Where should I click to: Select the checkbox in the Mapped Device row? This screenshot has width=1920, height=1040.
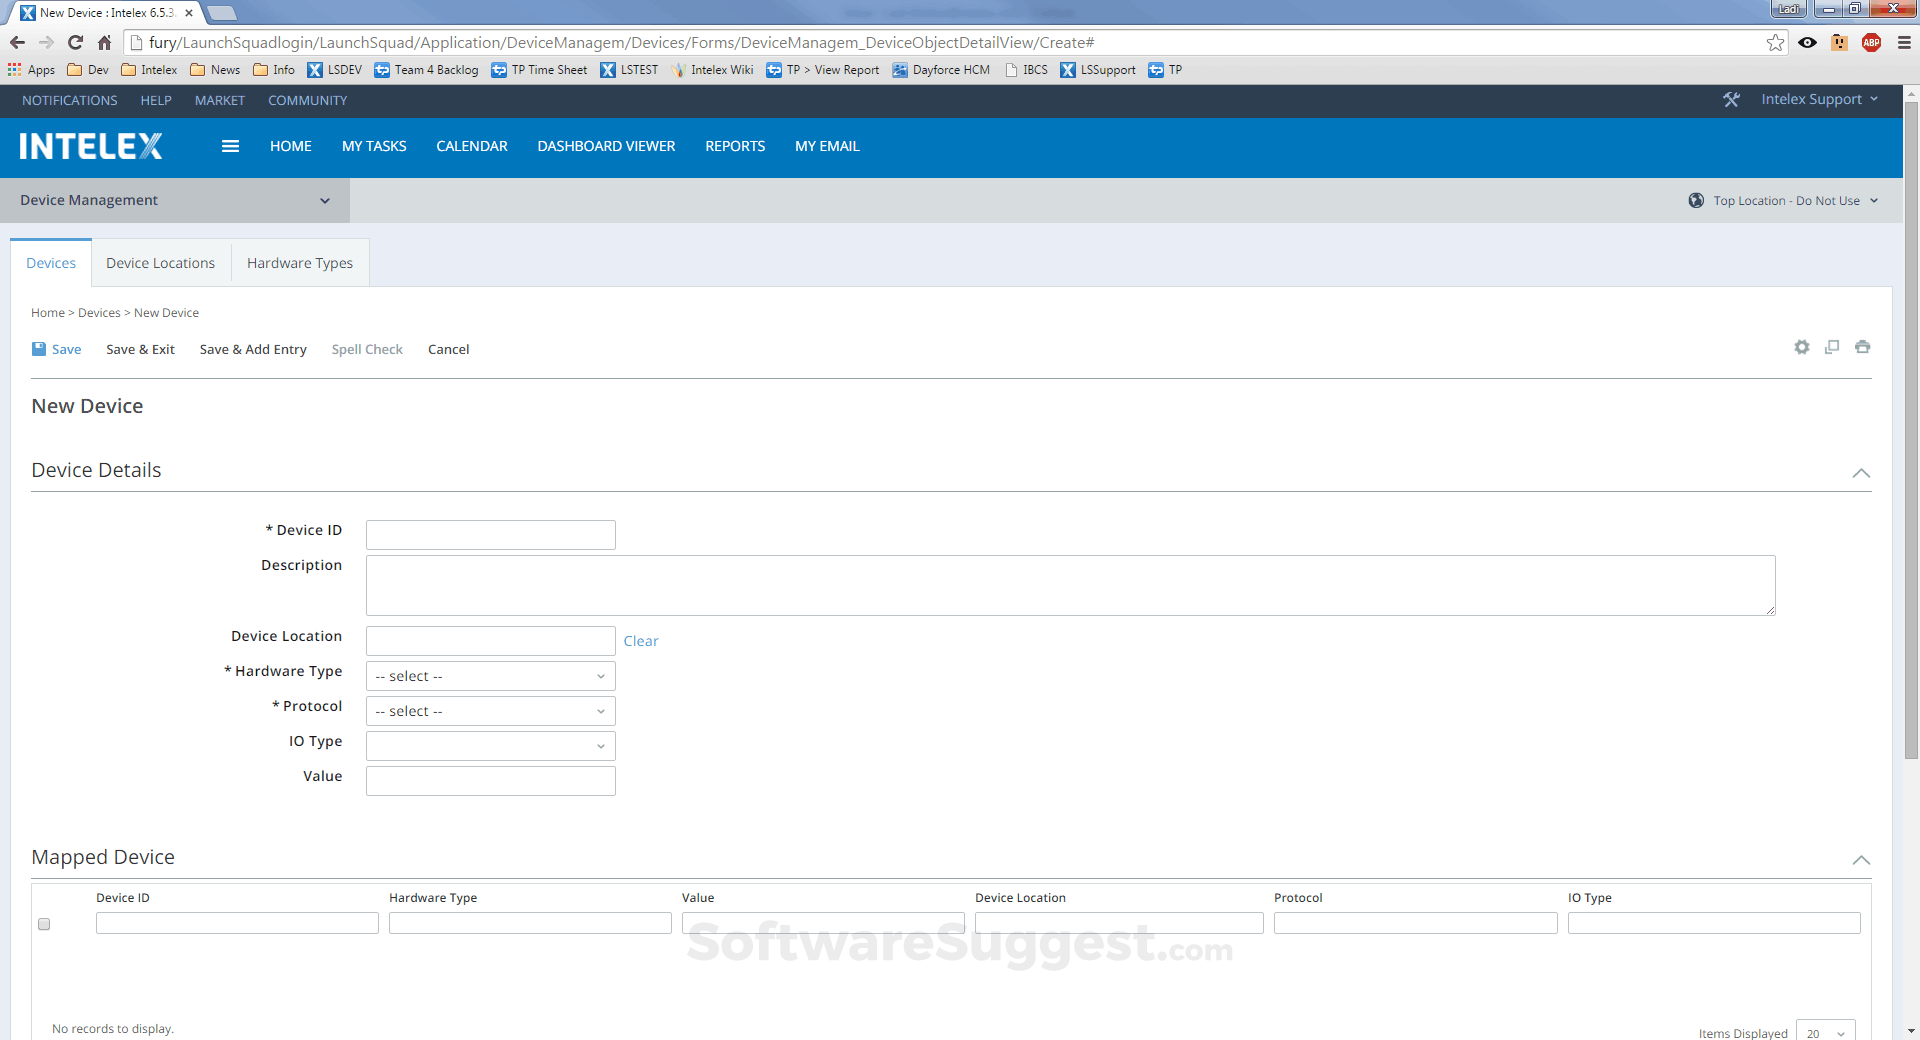click(44, 924)
